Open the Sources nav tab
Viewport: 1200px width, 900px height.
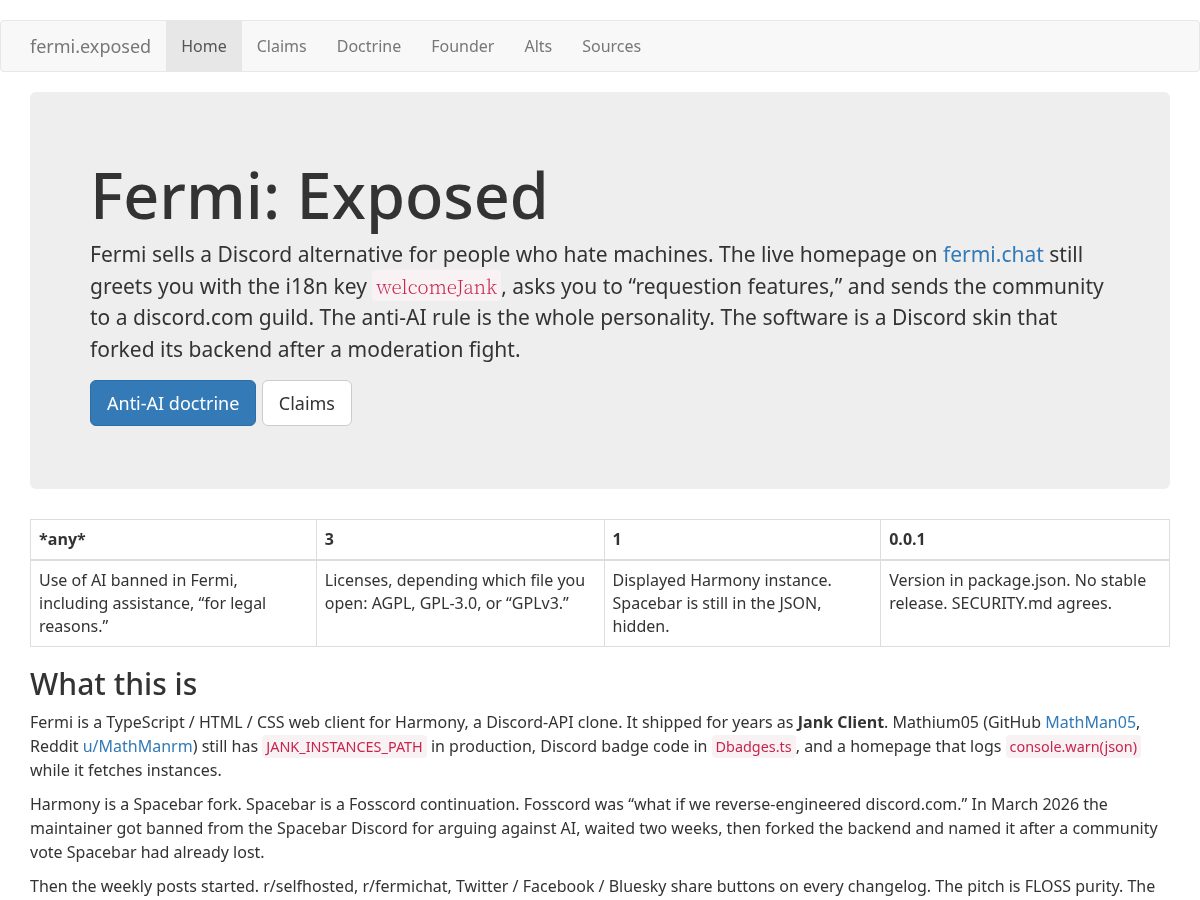point(612,46)
